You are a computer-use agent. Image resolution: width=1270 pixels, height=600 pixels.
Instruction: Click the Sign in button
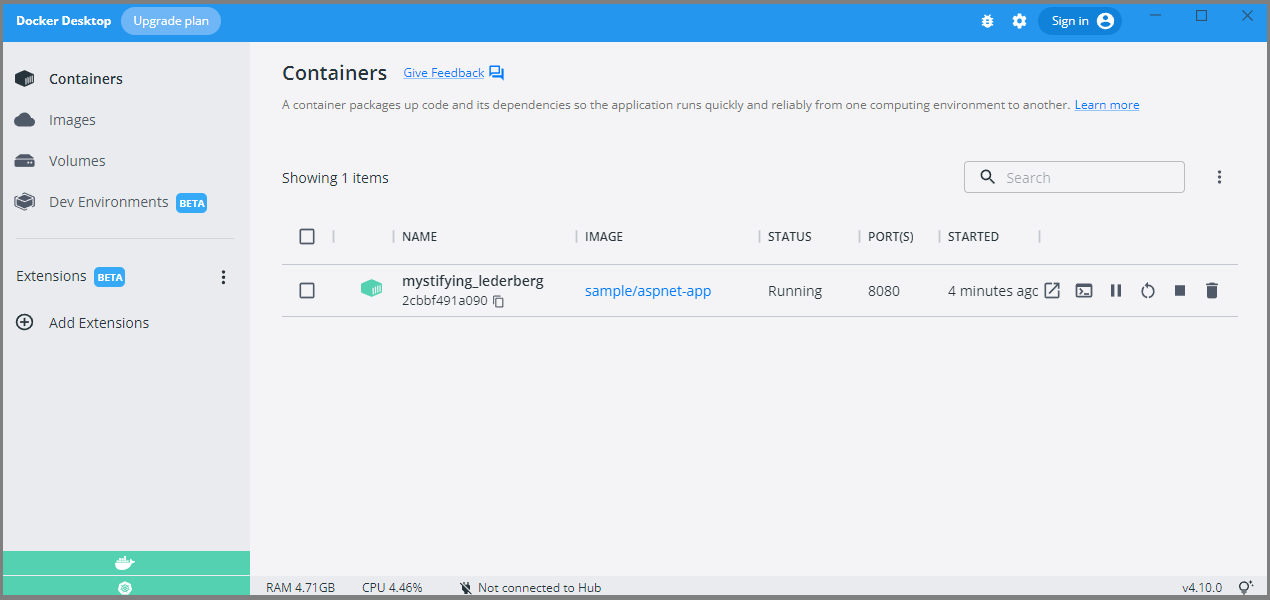pyautogui.click(x=1080, y=21)
